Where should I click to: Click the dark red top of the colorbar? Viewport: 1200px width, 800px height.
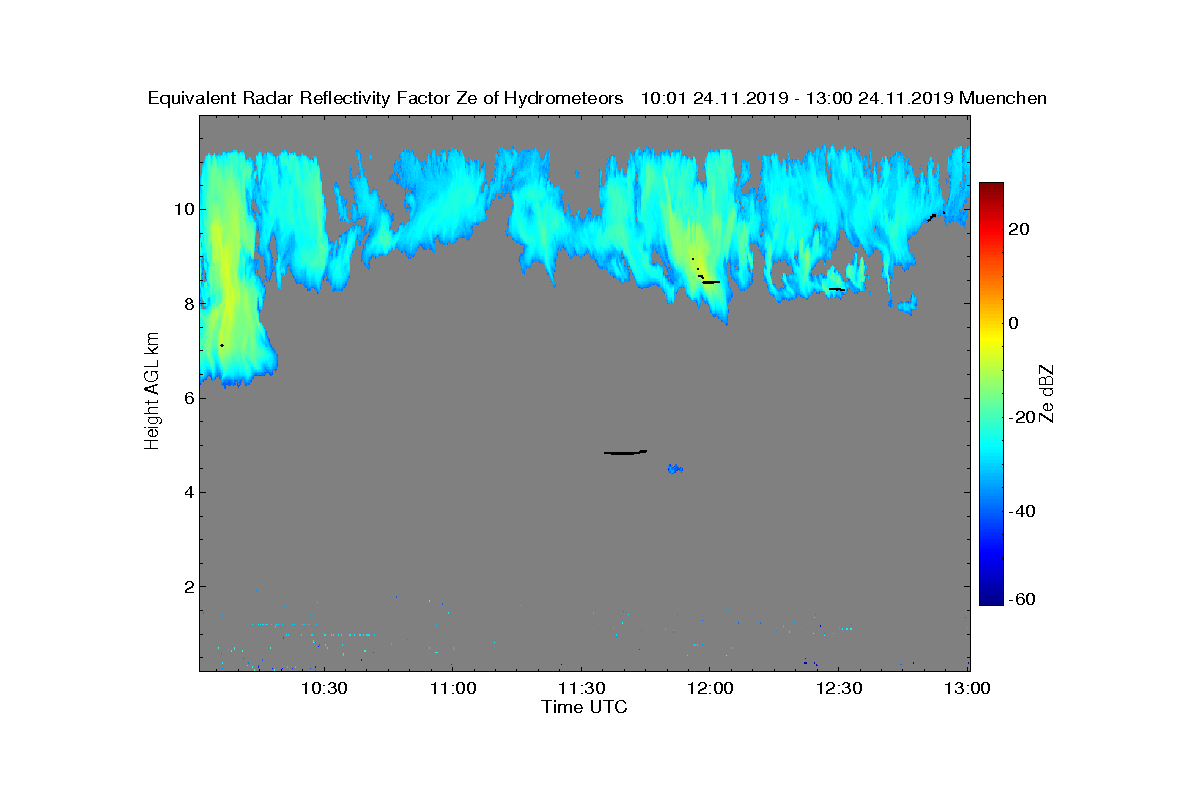coord(991,187)
